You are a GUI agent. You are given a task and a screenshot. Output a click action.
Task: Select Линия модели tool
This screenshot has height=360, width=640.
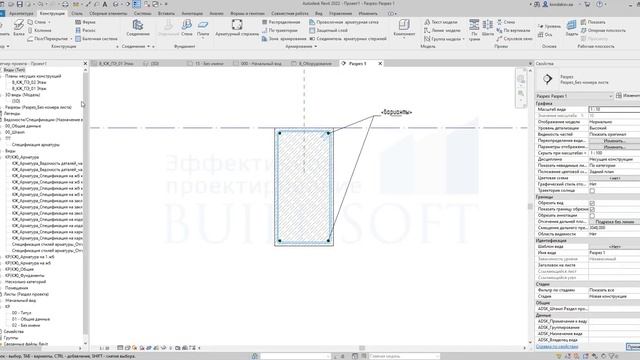442,30
